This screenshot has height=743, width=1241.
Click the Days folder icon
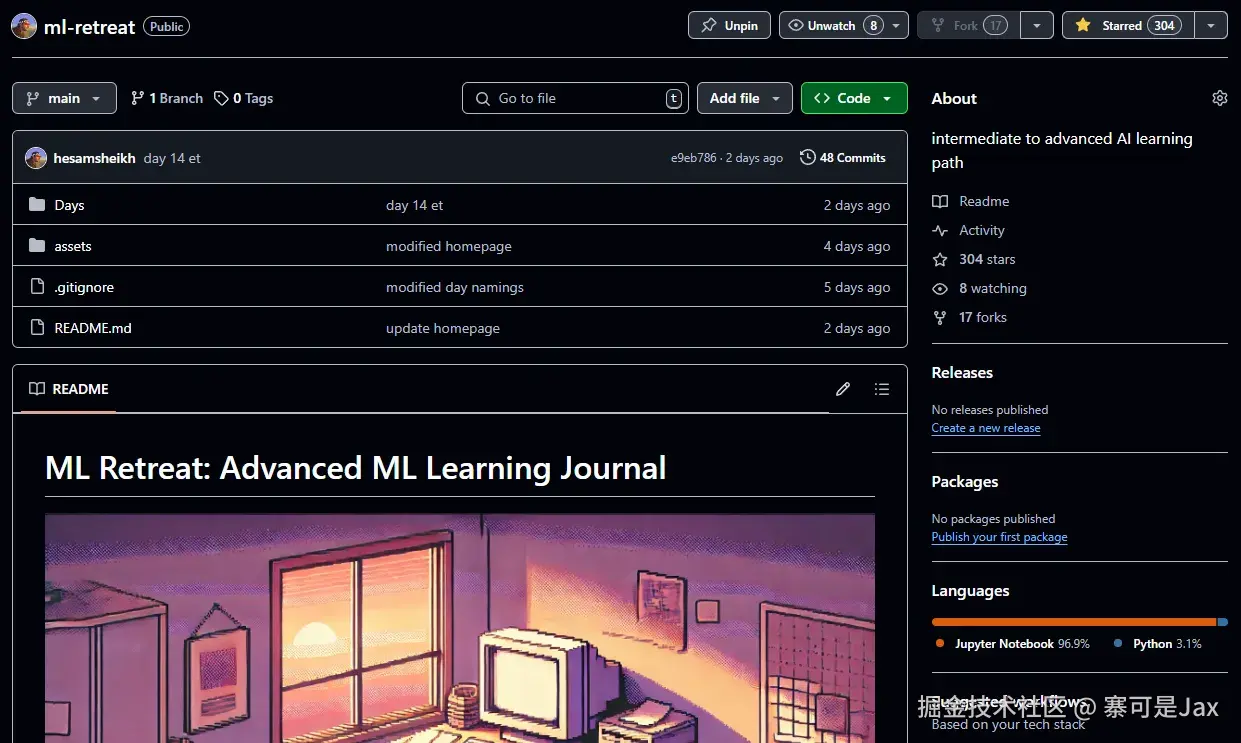[37, 205]
